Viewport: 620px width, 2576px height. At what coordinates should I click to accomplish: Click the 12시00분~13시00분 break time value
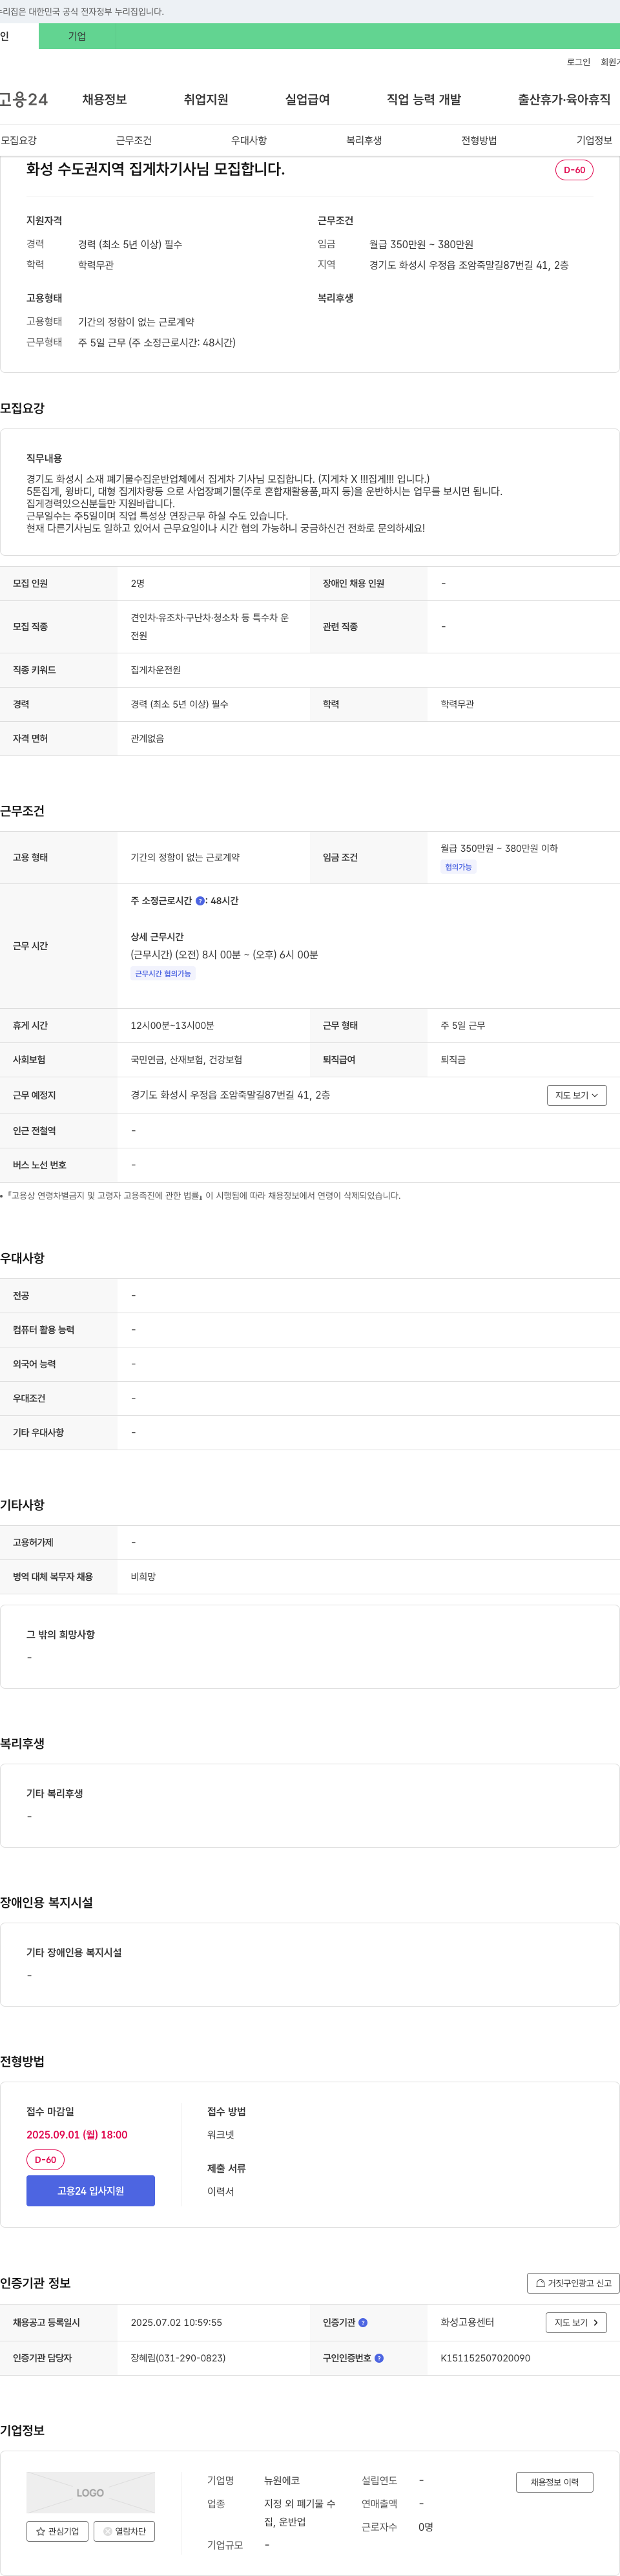[x=172, y=1025]
